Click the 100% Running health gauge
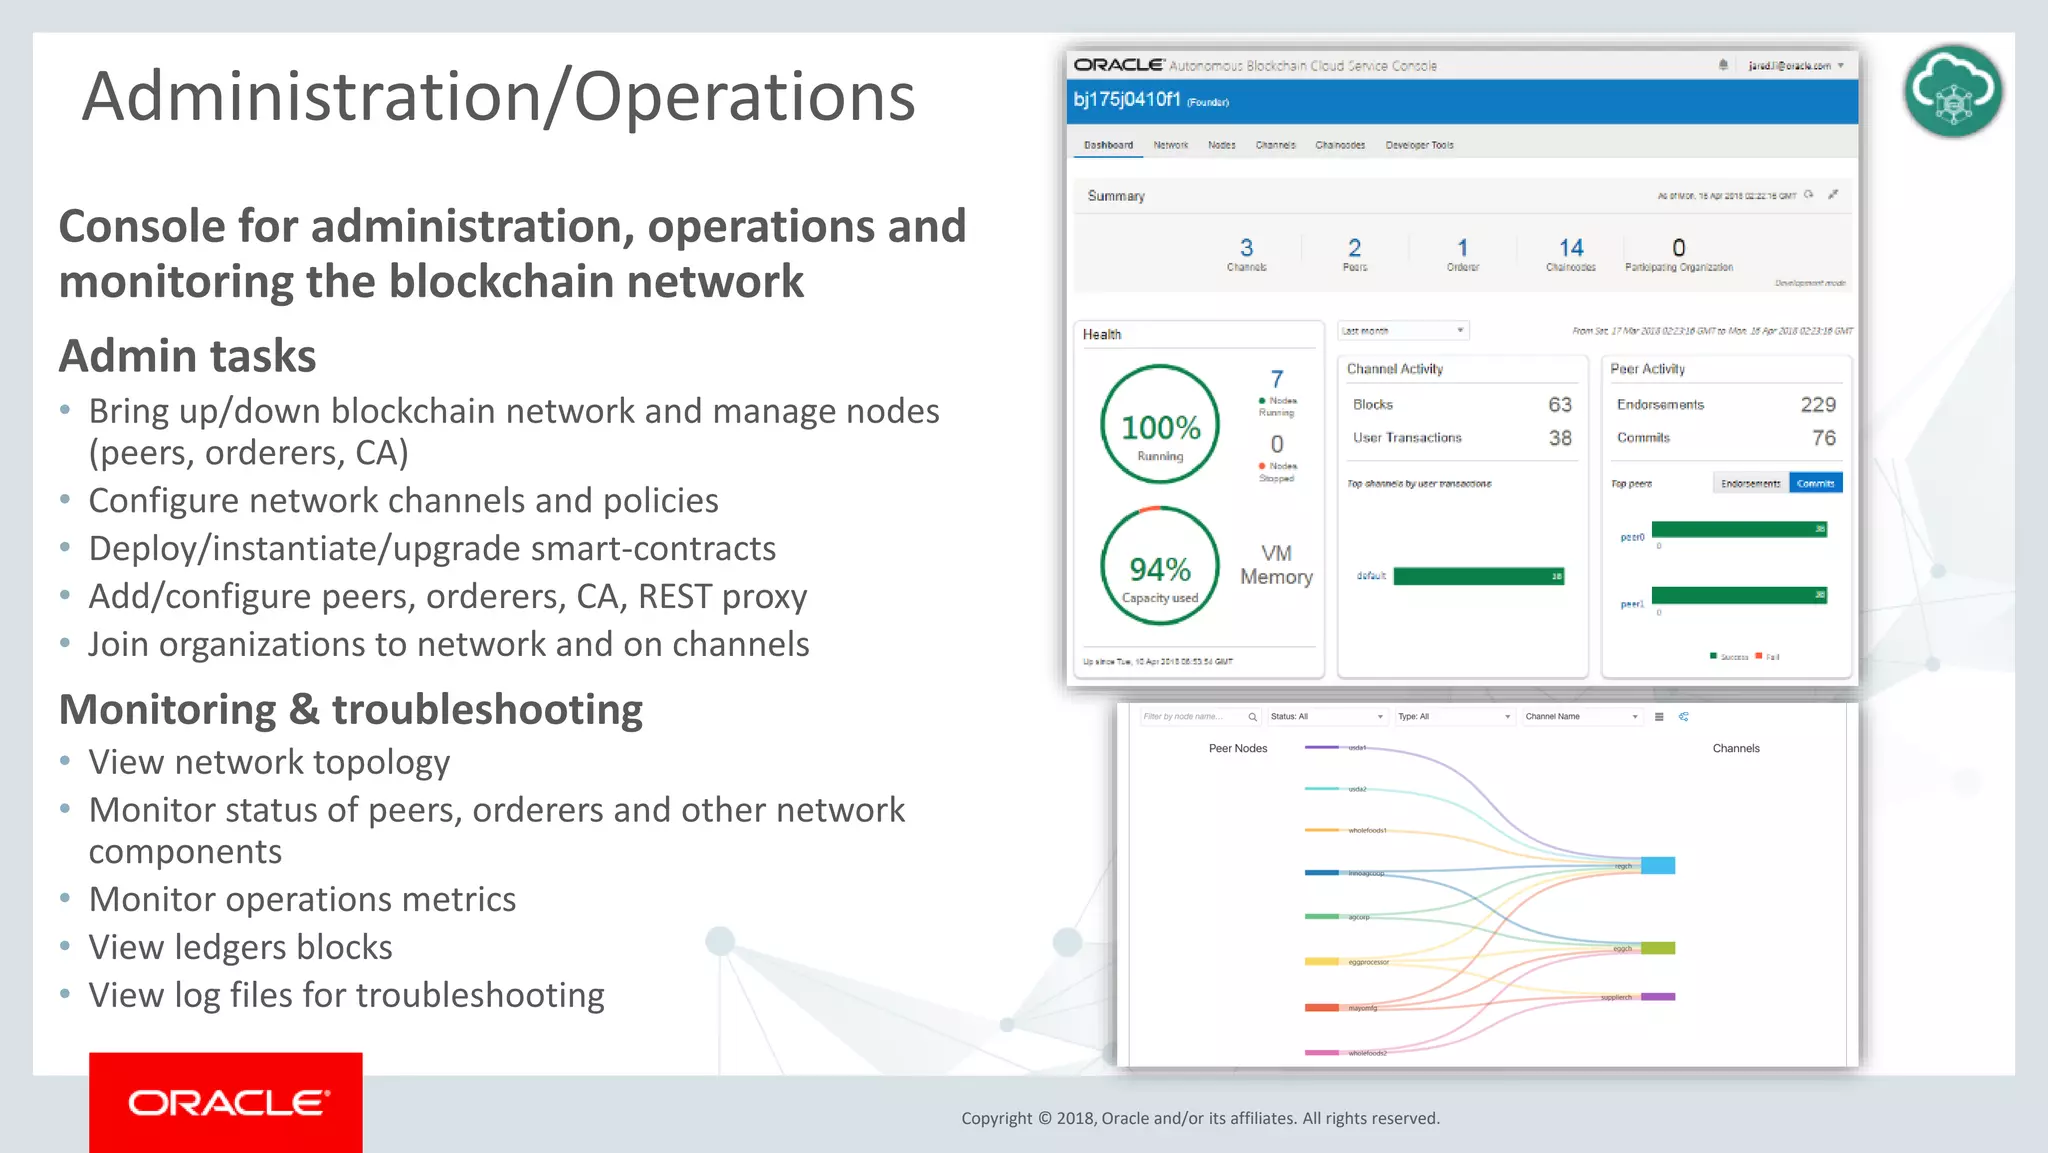This screenshot has width=2048, height=1153. pyautogui.click(x=1160, y=424)
